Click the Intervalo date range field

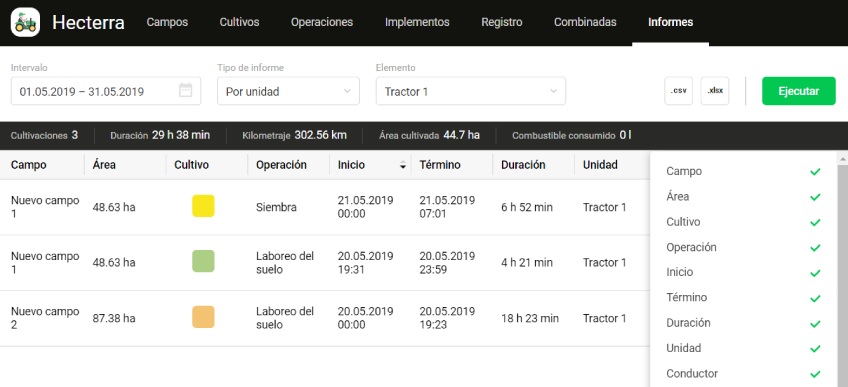click(x=106, y=91)
